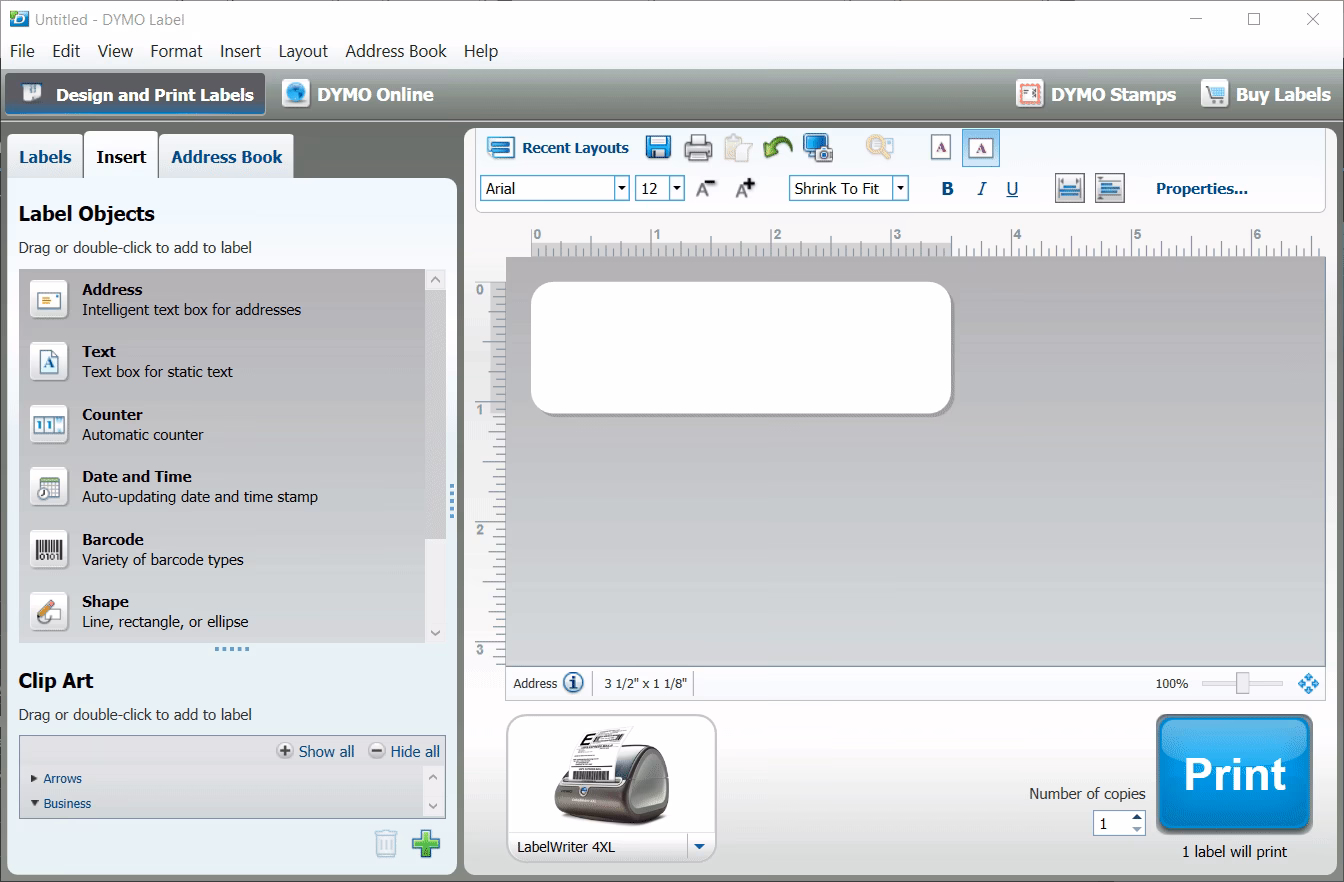1344x882 pixels.
Task: Toggle underline formatting
Action: tap(1012, 189)
